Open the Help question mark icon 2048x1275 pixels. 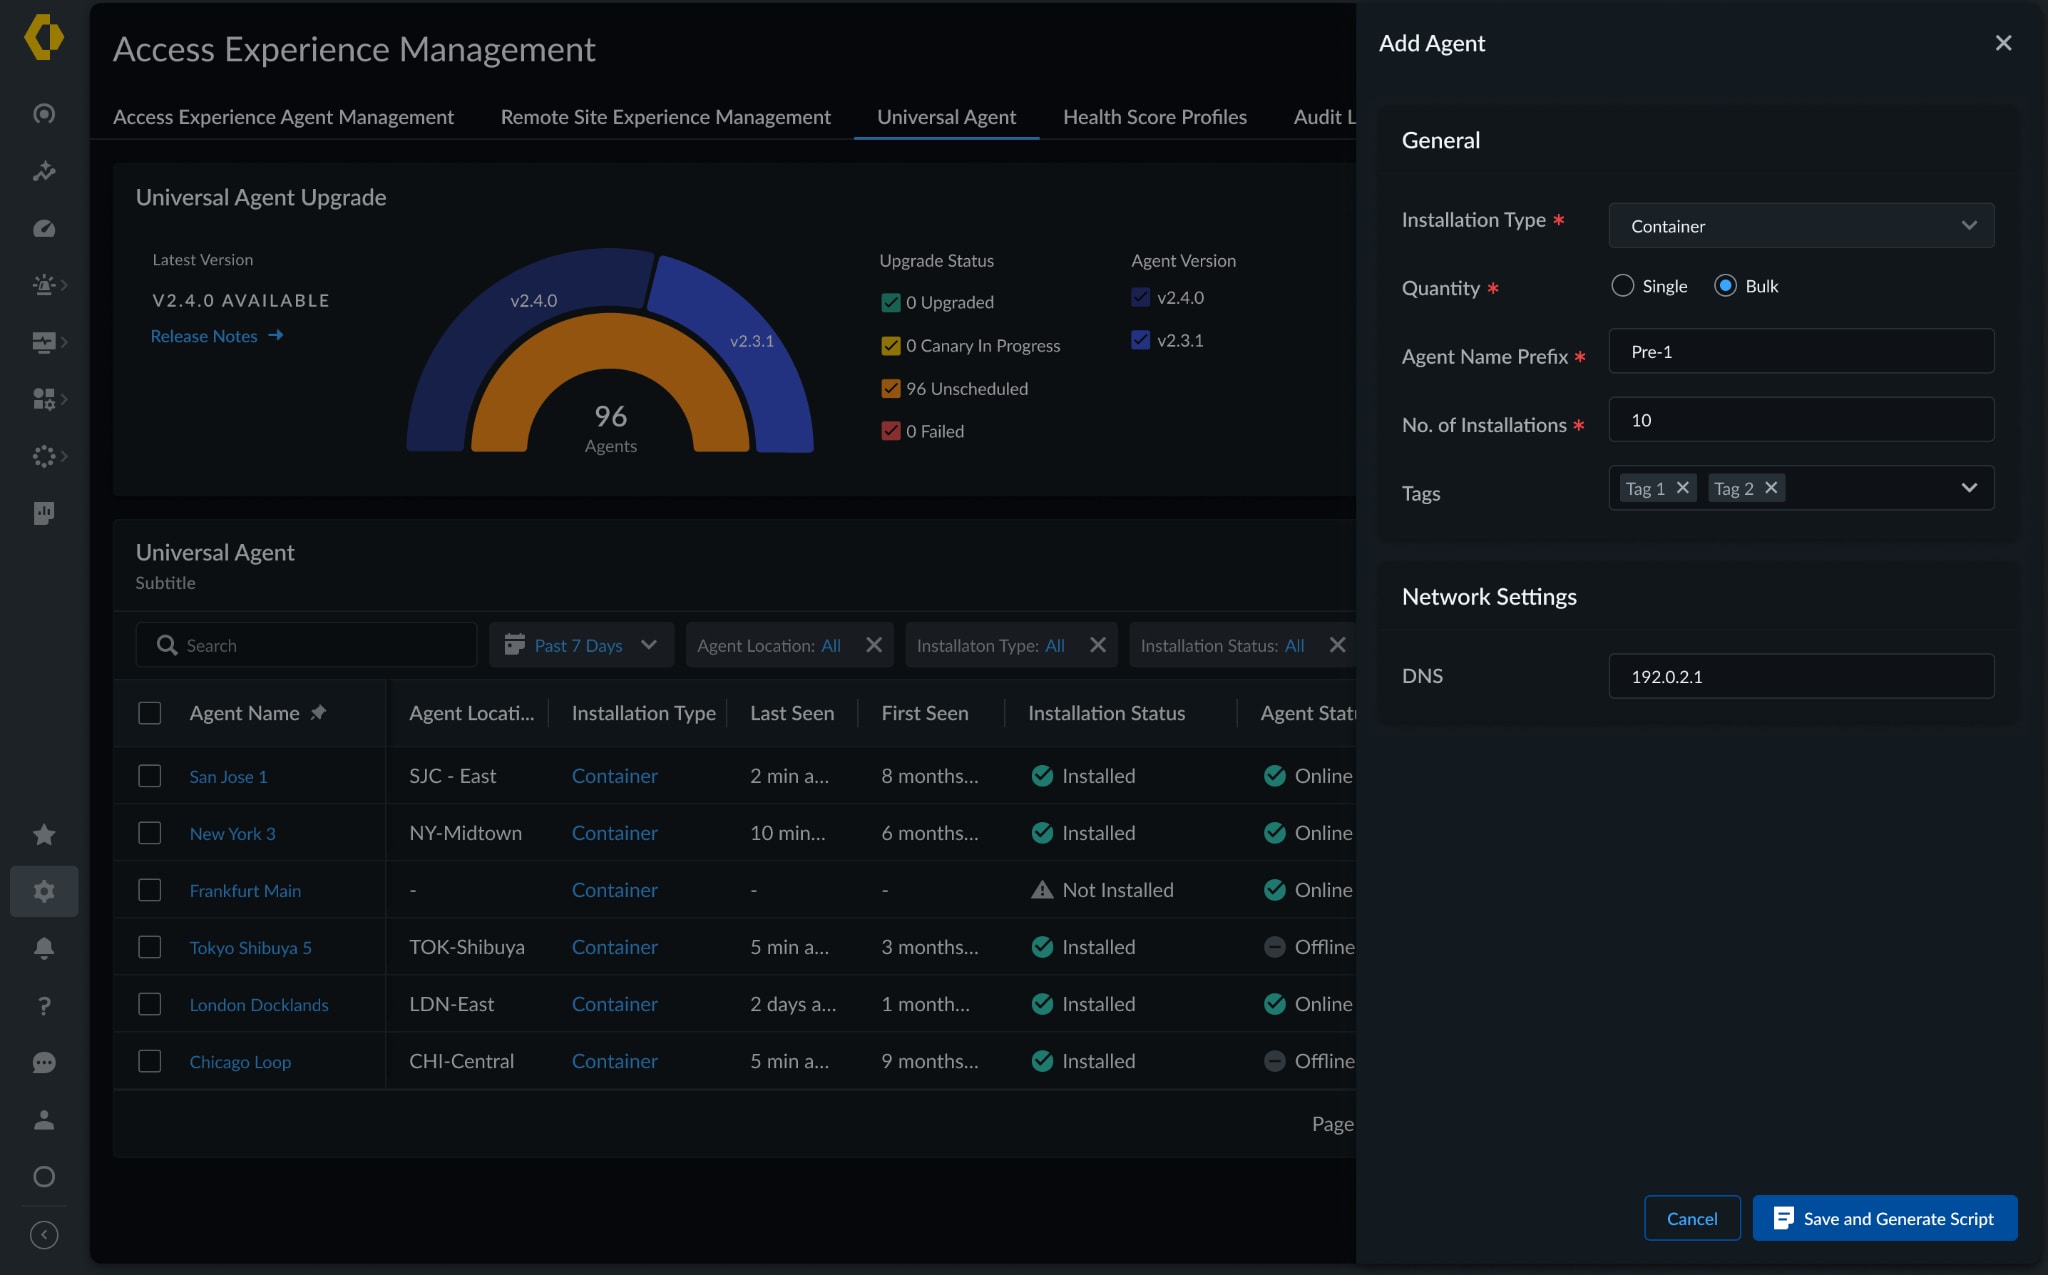(44, 1005)
